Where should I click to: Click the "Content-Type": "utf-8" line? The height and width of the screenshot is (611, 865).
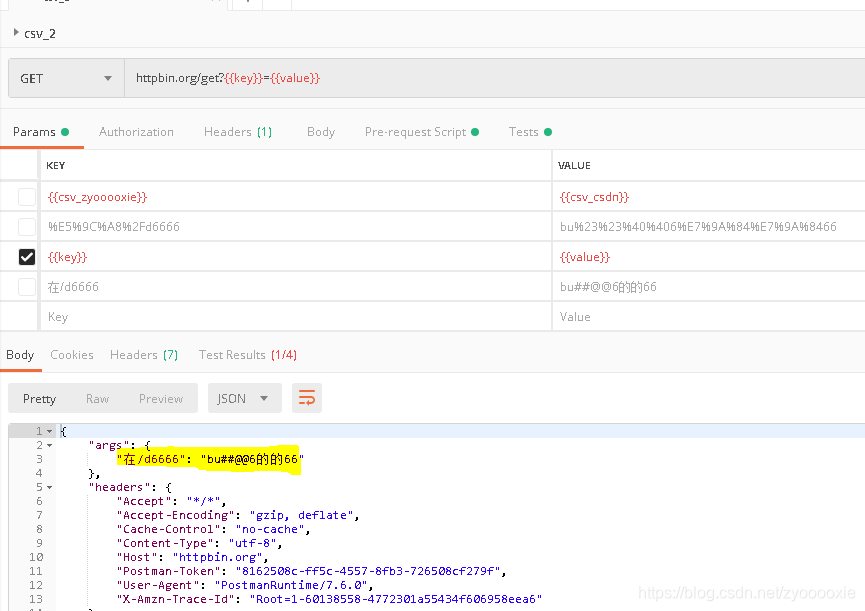(199, 543)
